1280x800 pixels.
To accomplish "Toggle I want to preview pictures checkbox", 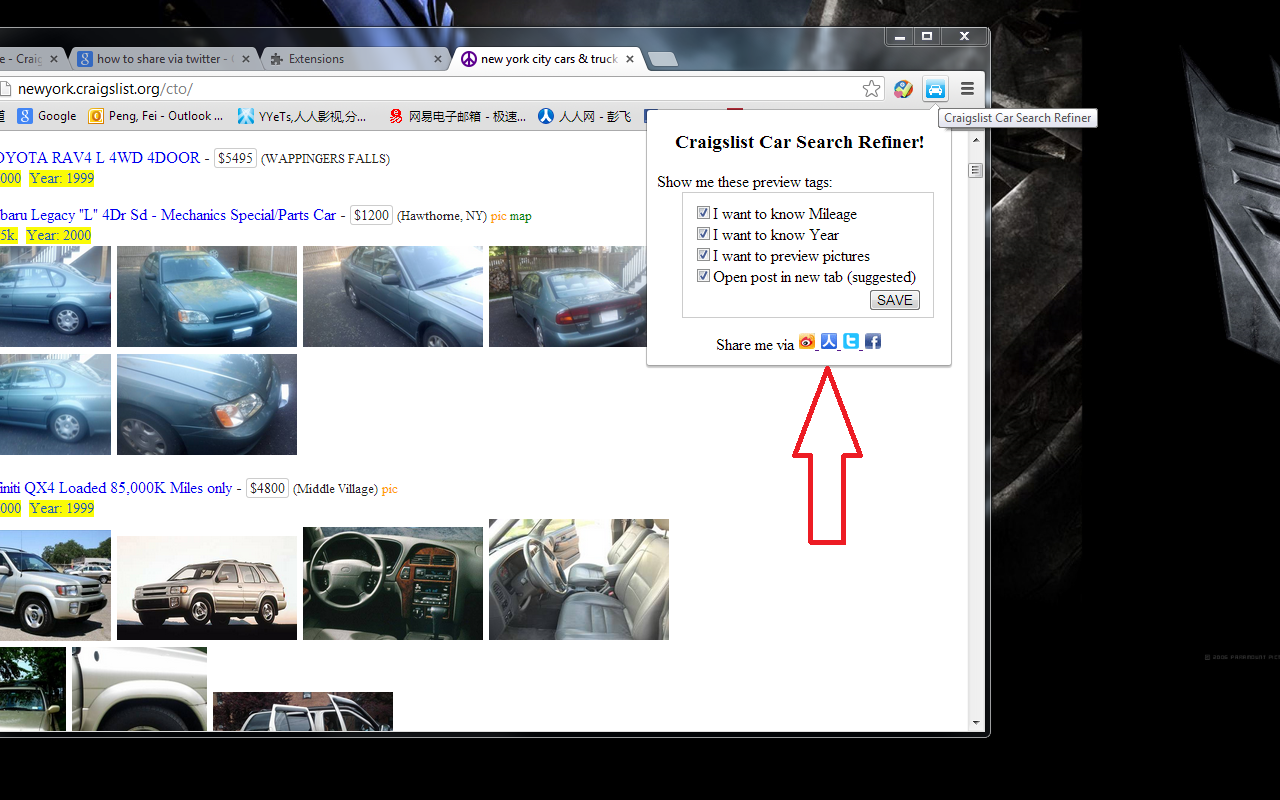I will pos(703,255).
